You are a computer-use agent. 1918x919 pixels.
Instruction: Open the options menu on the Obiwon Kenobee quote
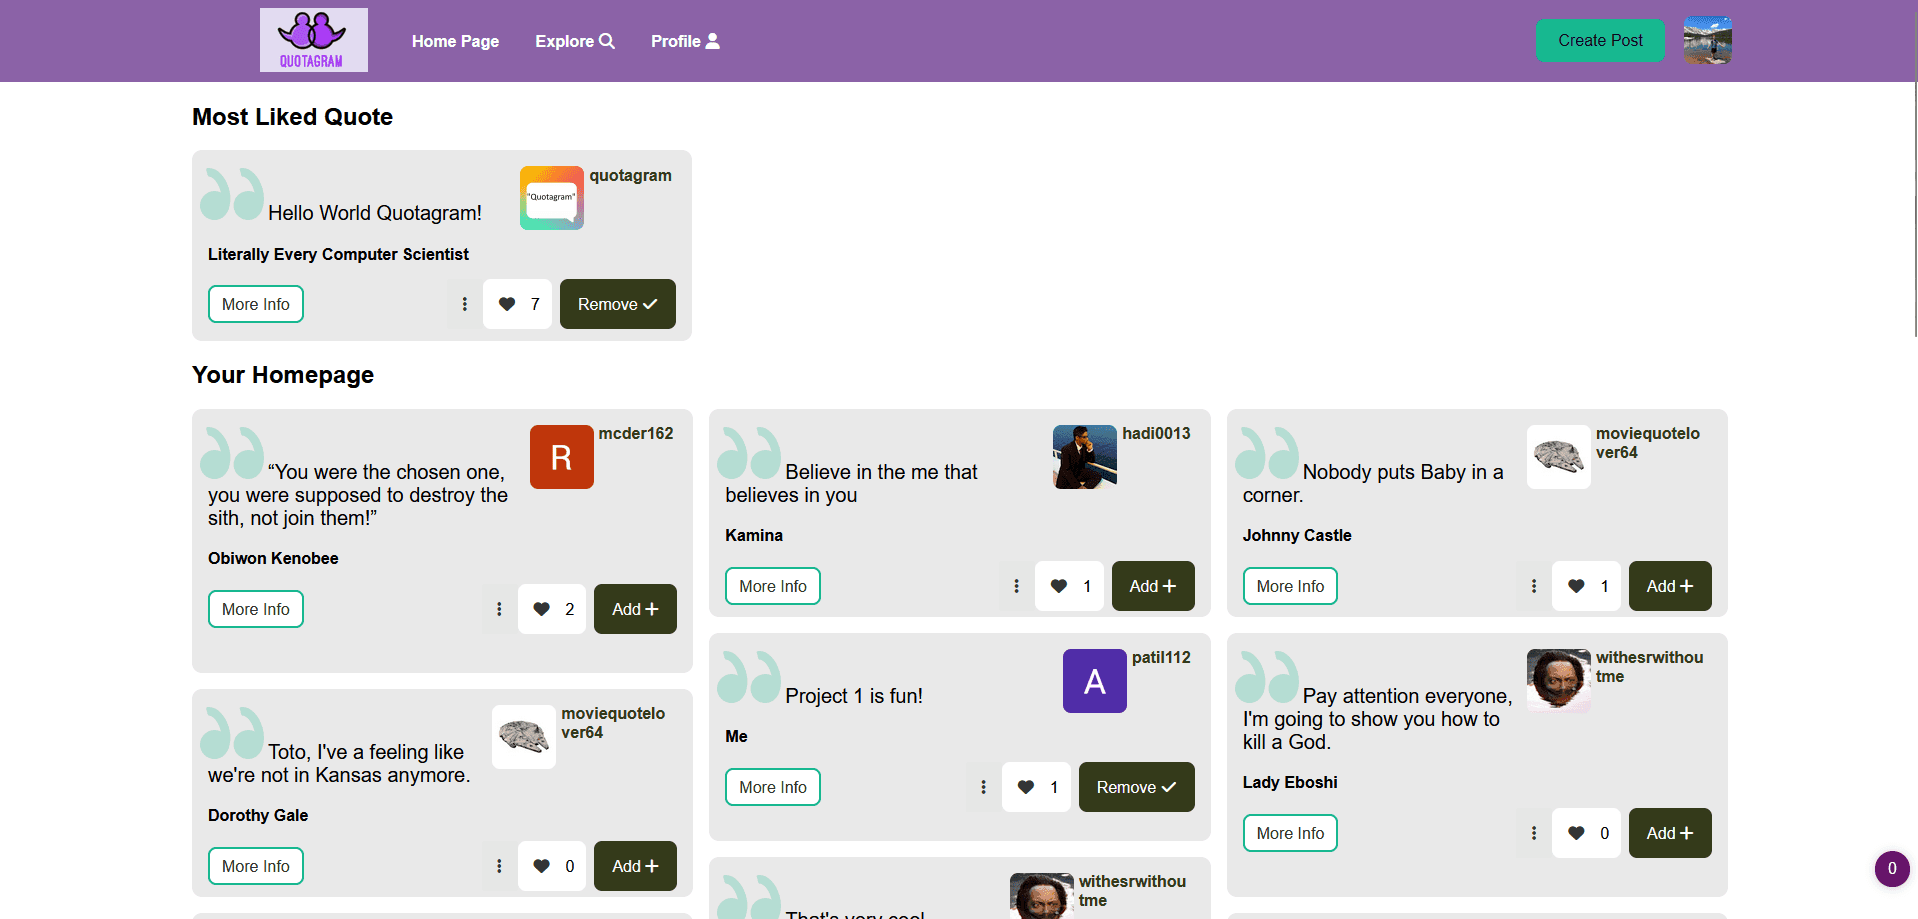pyautogui.click(x=499, y=609)
